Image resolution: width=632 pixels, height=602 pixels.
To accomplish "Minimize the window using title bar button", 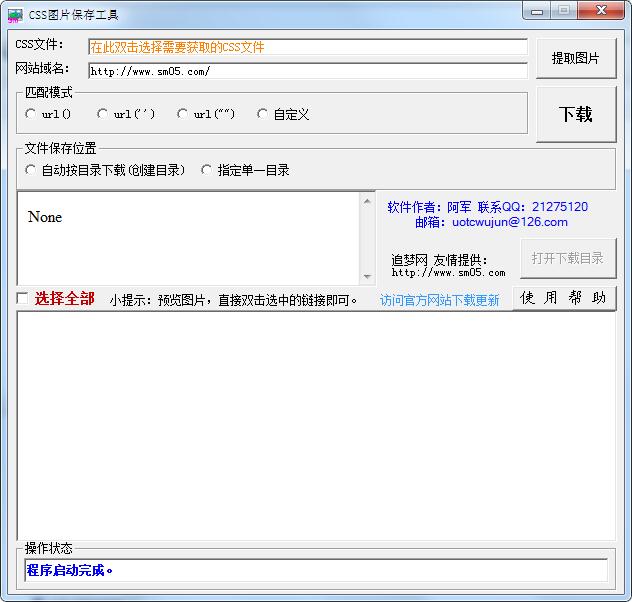I will pos(537,10).
